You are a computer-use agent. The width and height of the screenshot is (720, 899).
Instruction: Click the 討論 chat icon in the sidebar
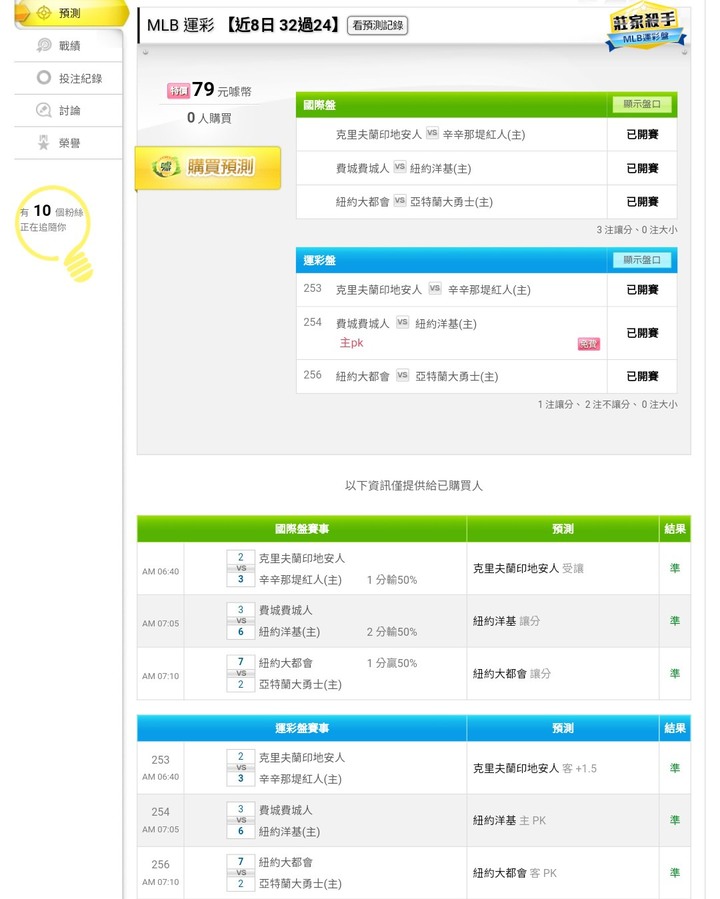[44, 110]
